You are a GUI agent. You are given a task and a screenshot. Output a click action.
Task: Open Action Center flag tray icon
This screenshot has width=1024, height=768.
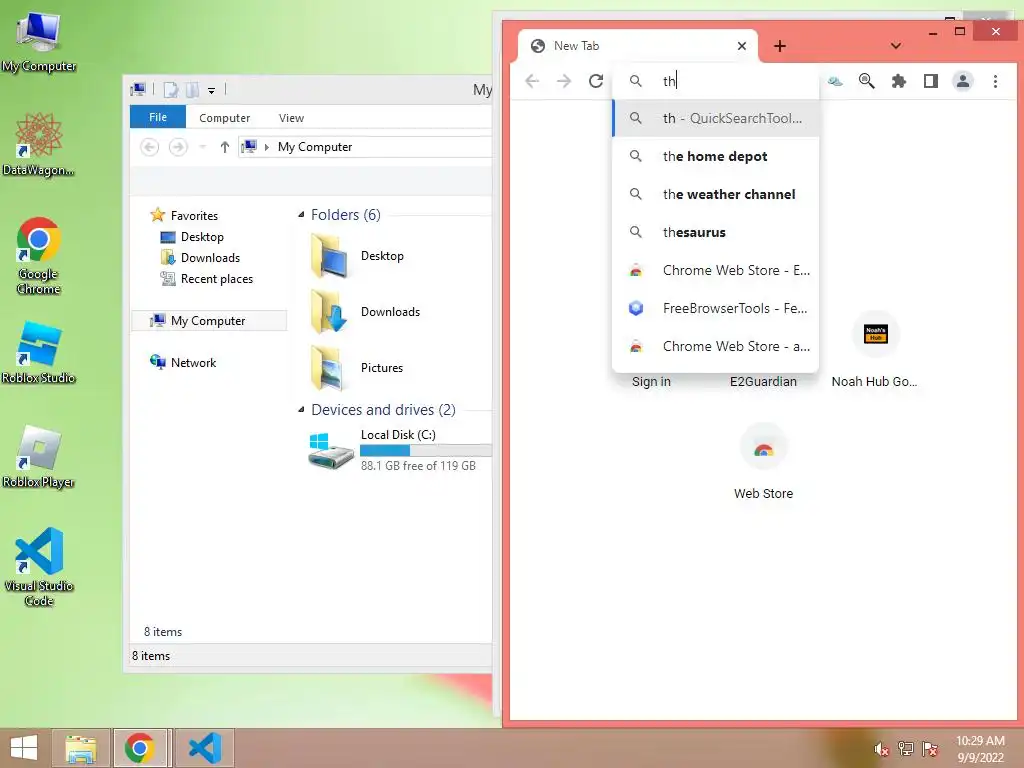(x=930, y=749)
